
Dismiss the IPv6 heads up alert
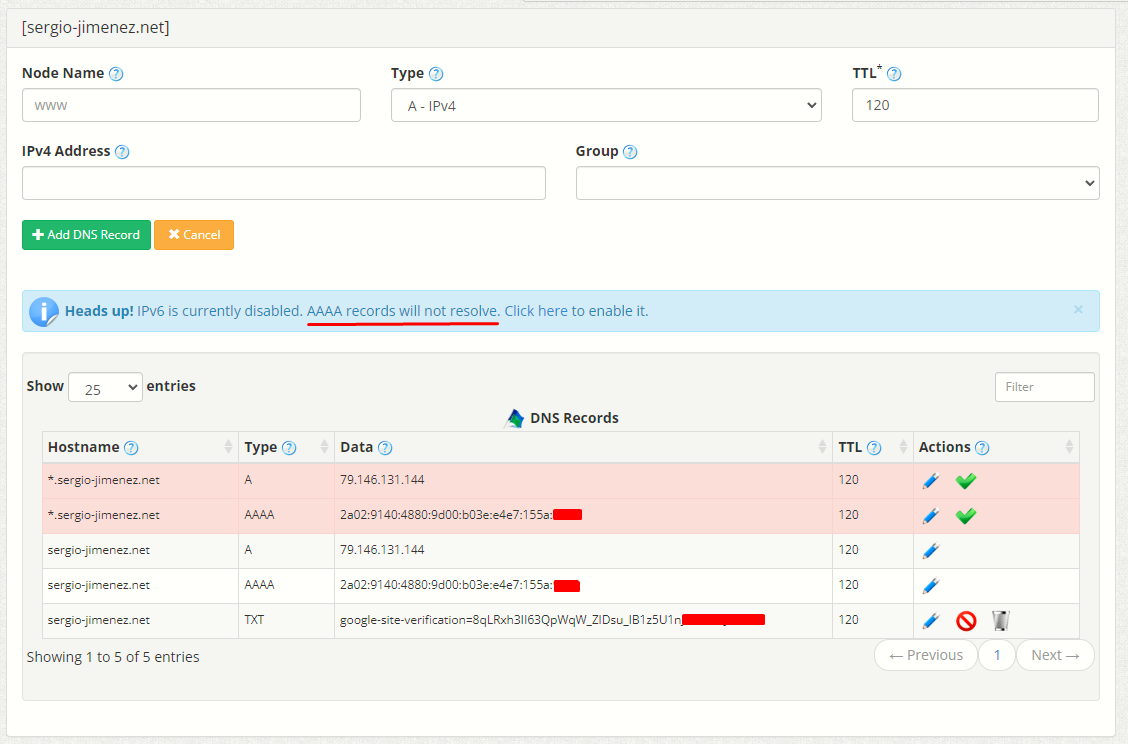coord(1078,309)
